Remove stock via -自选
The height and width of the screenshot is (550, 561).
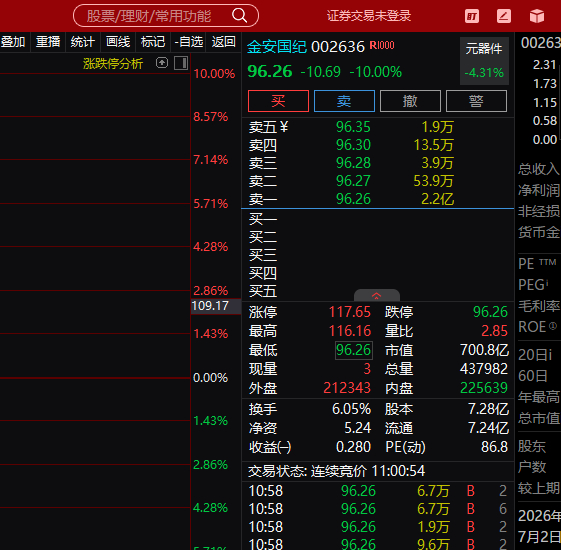(x=188, y=42)
